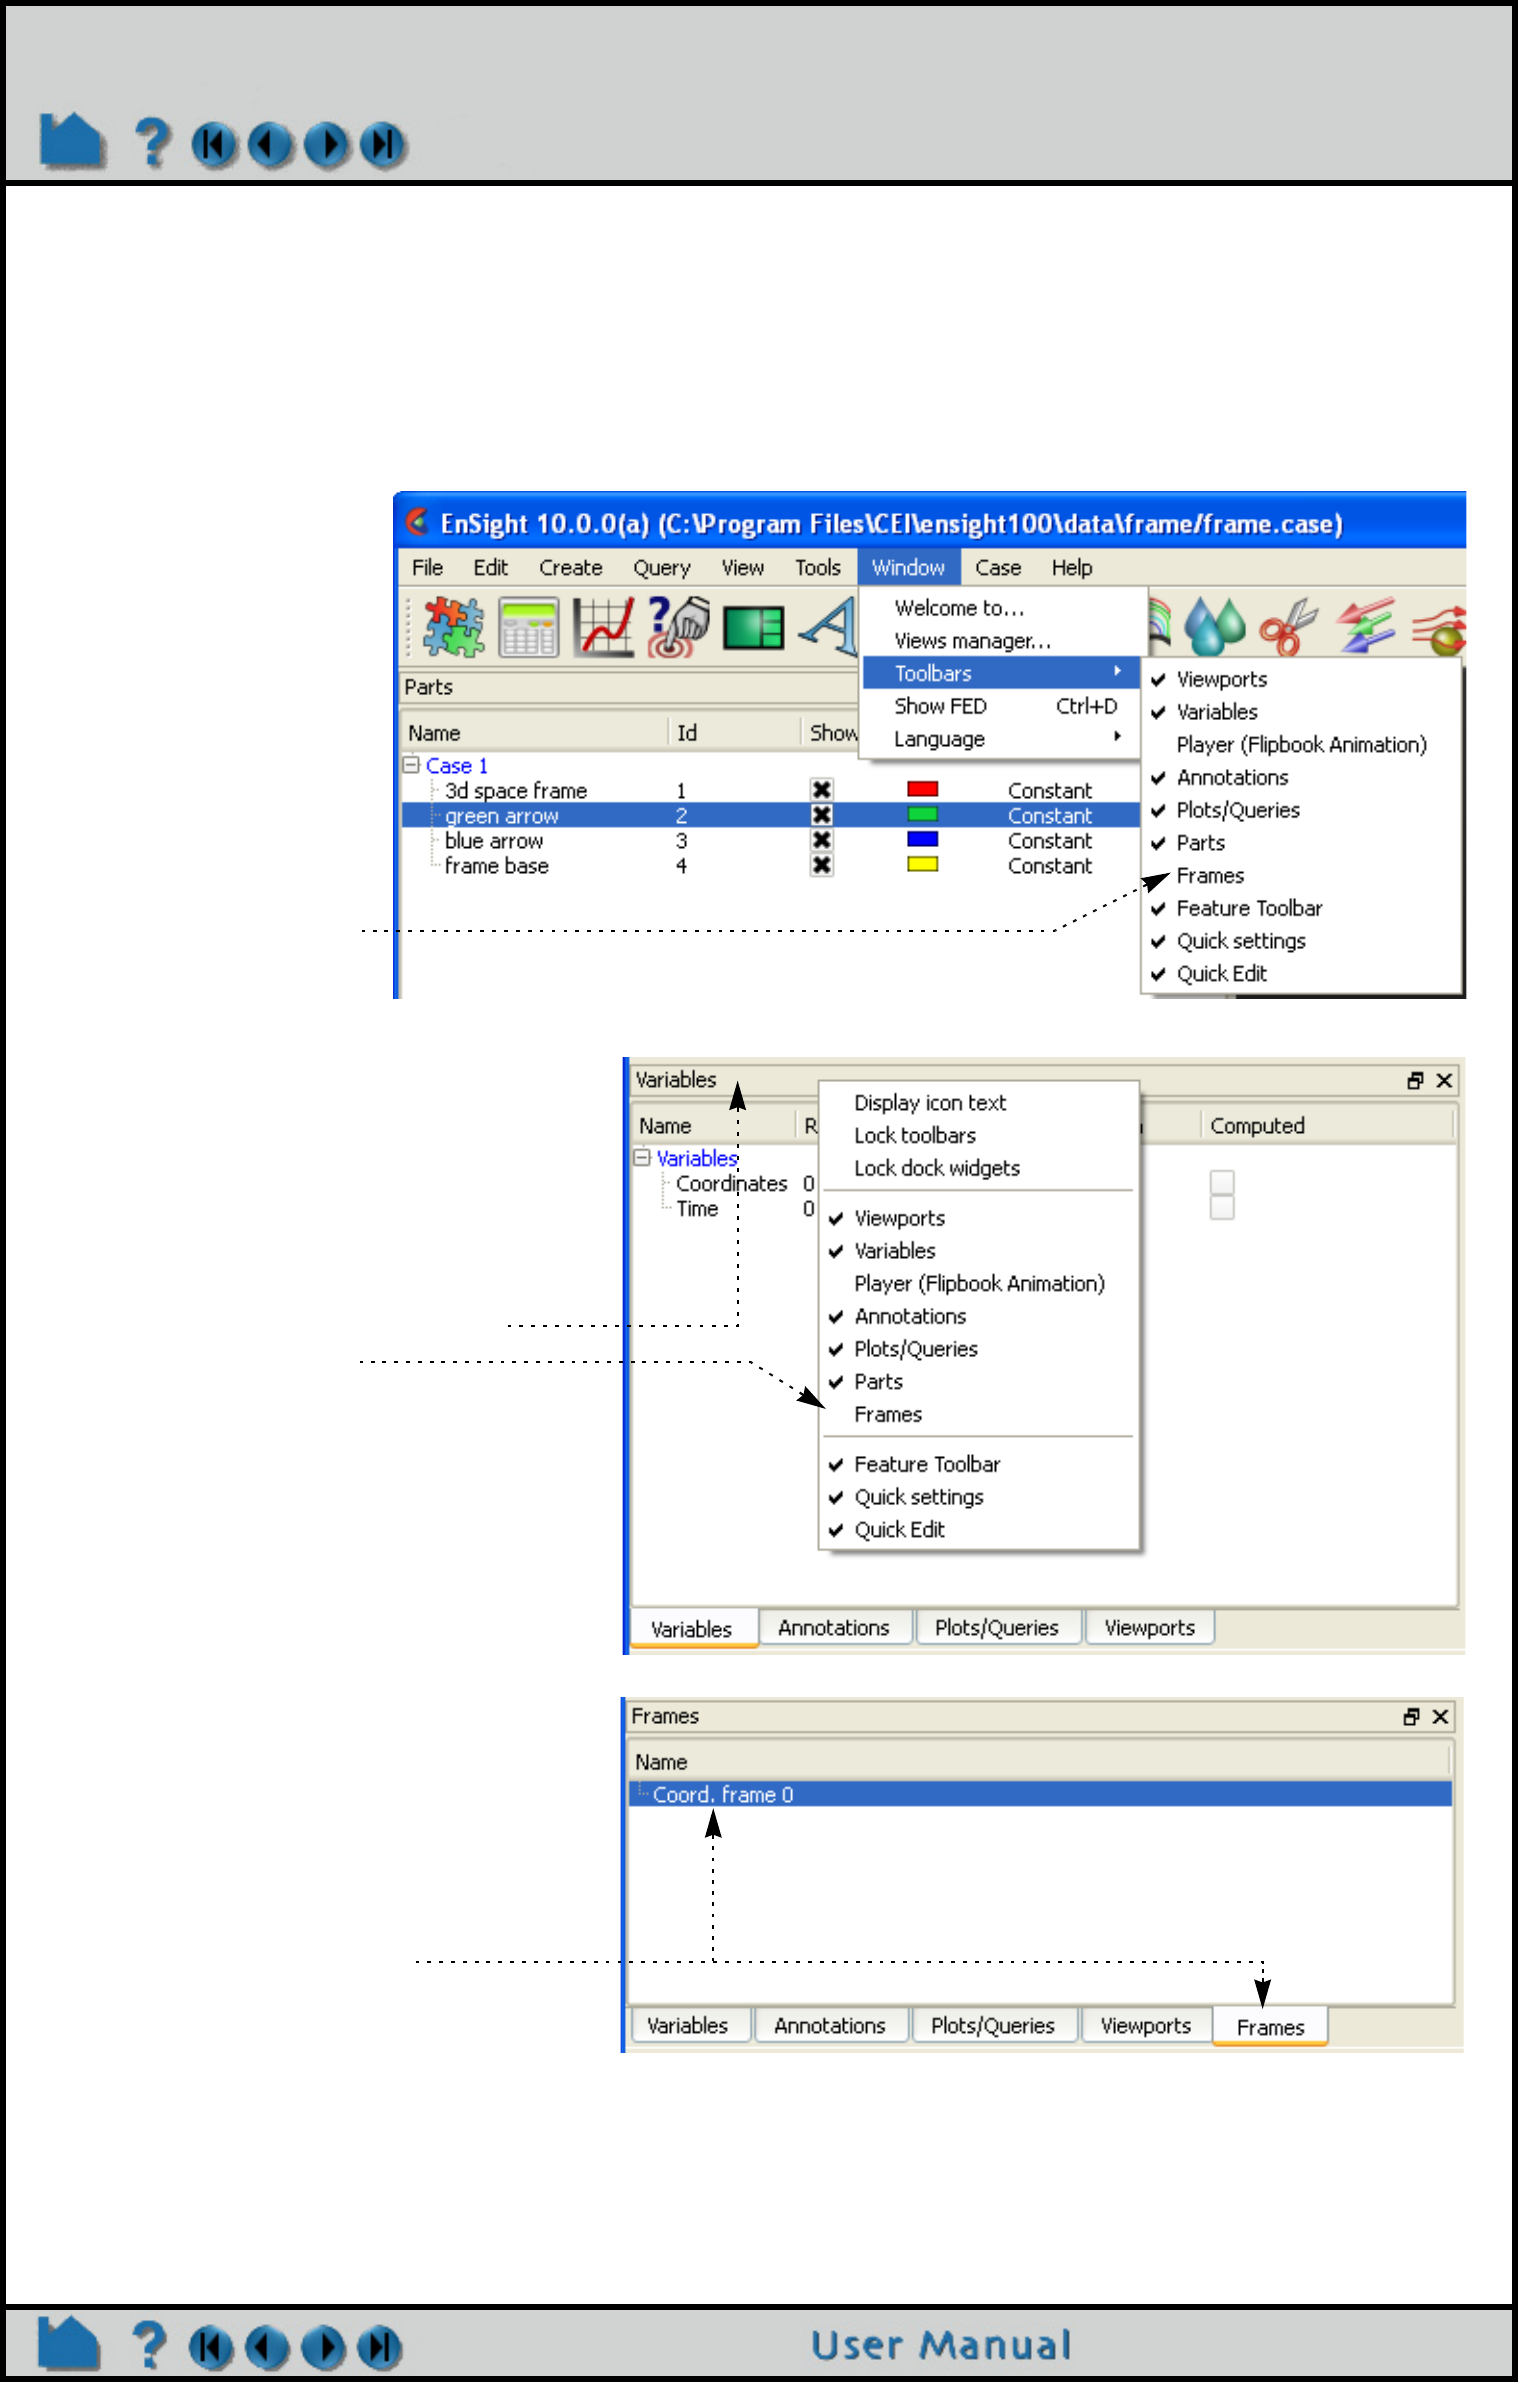Viewport: 1518px width, 2382px height.
Task: Toggle Show checkbox for green arrow
Action: [821, 815]
